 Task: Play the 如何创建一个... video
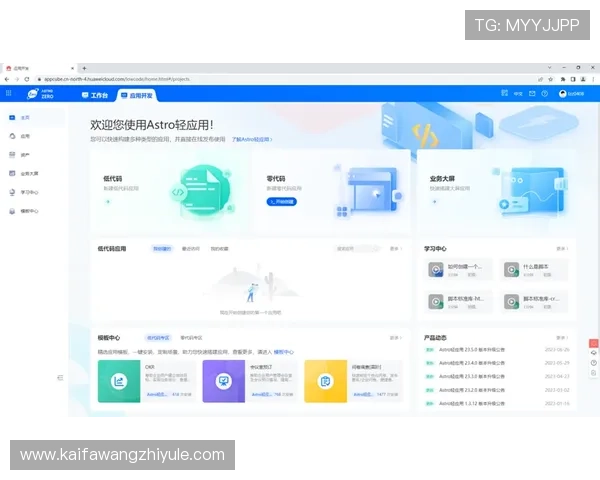(x=436, y=270)
